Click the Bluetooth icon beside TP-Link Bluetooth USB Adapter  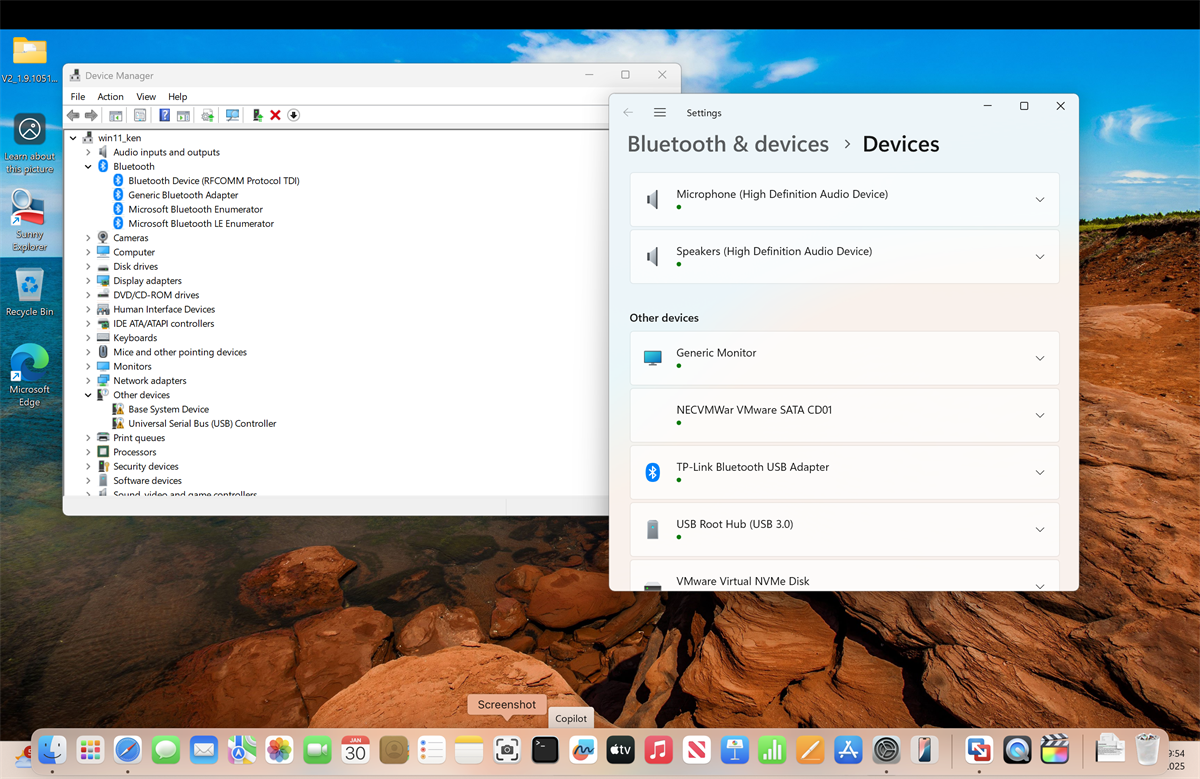(653, 472)
